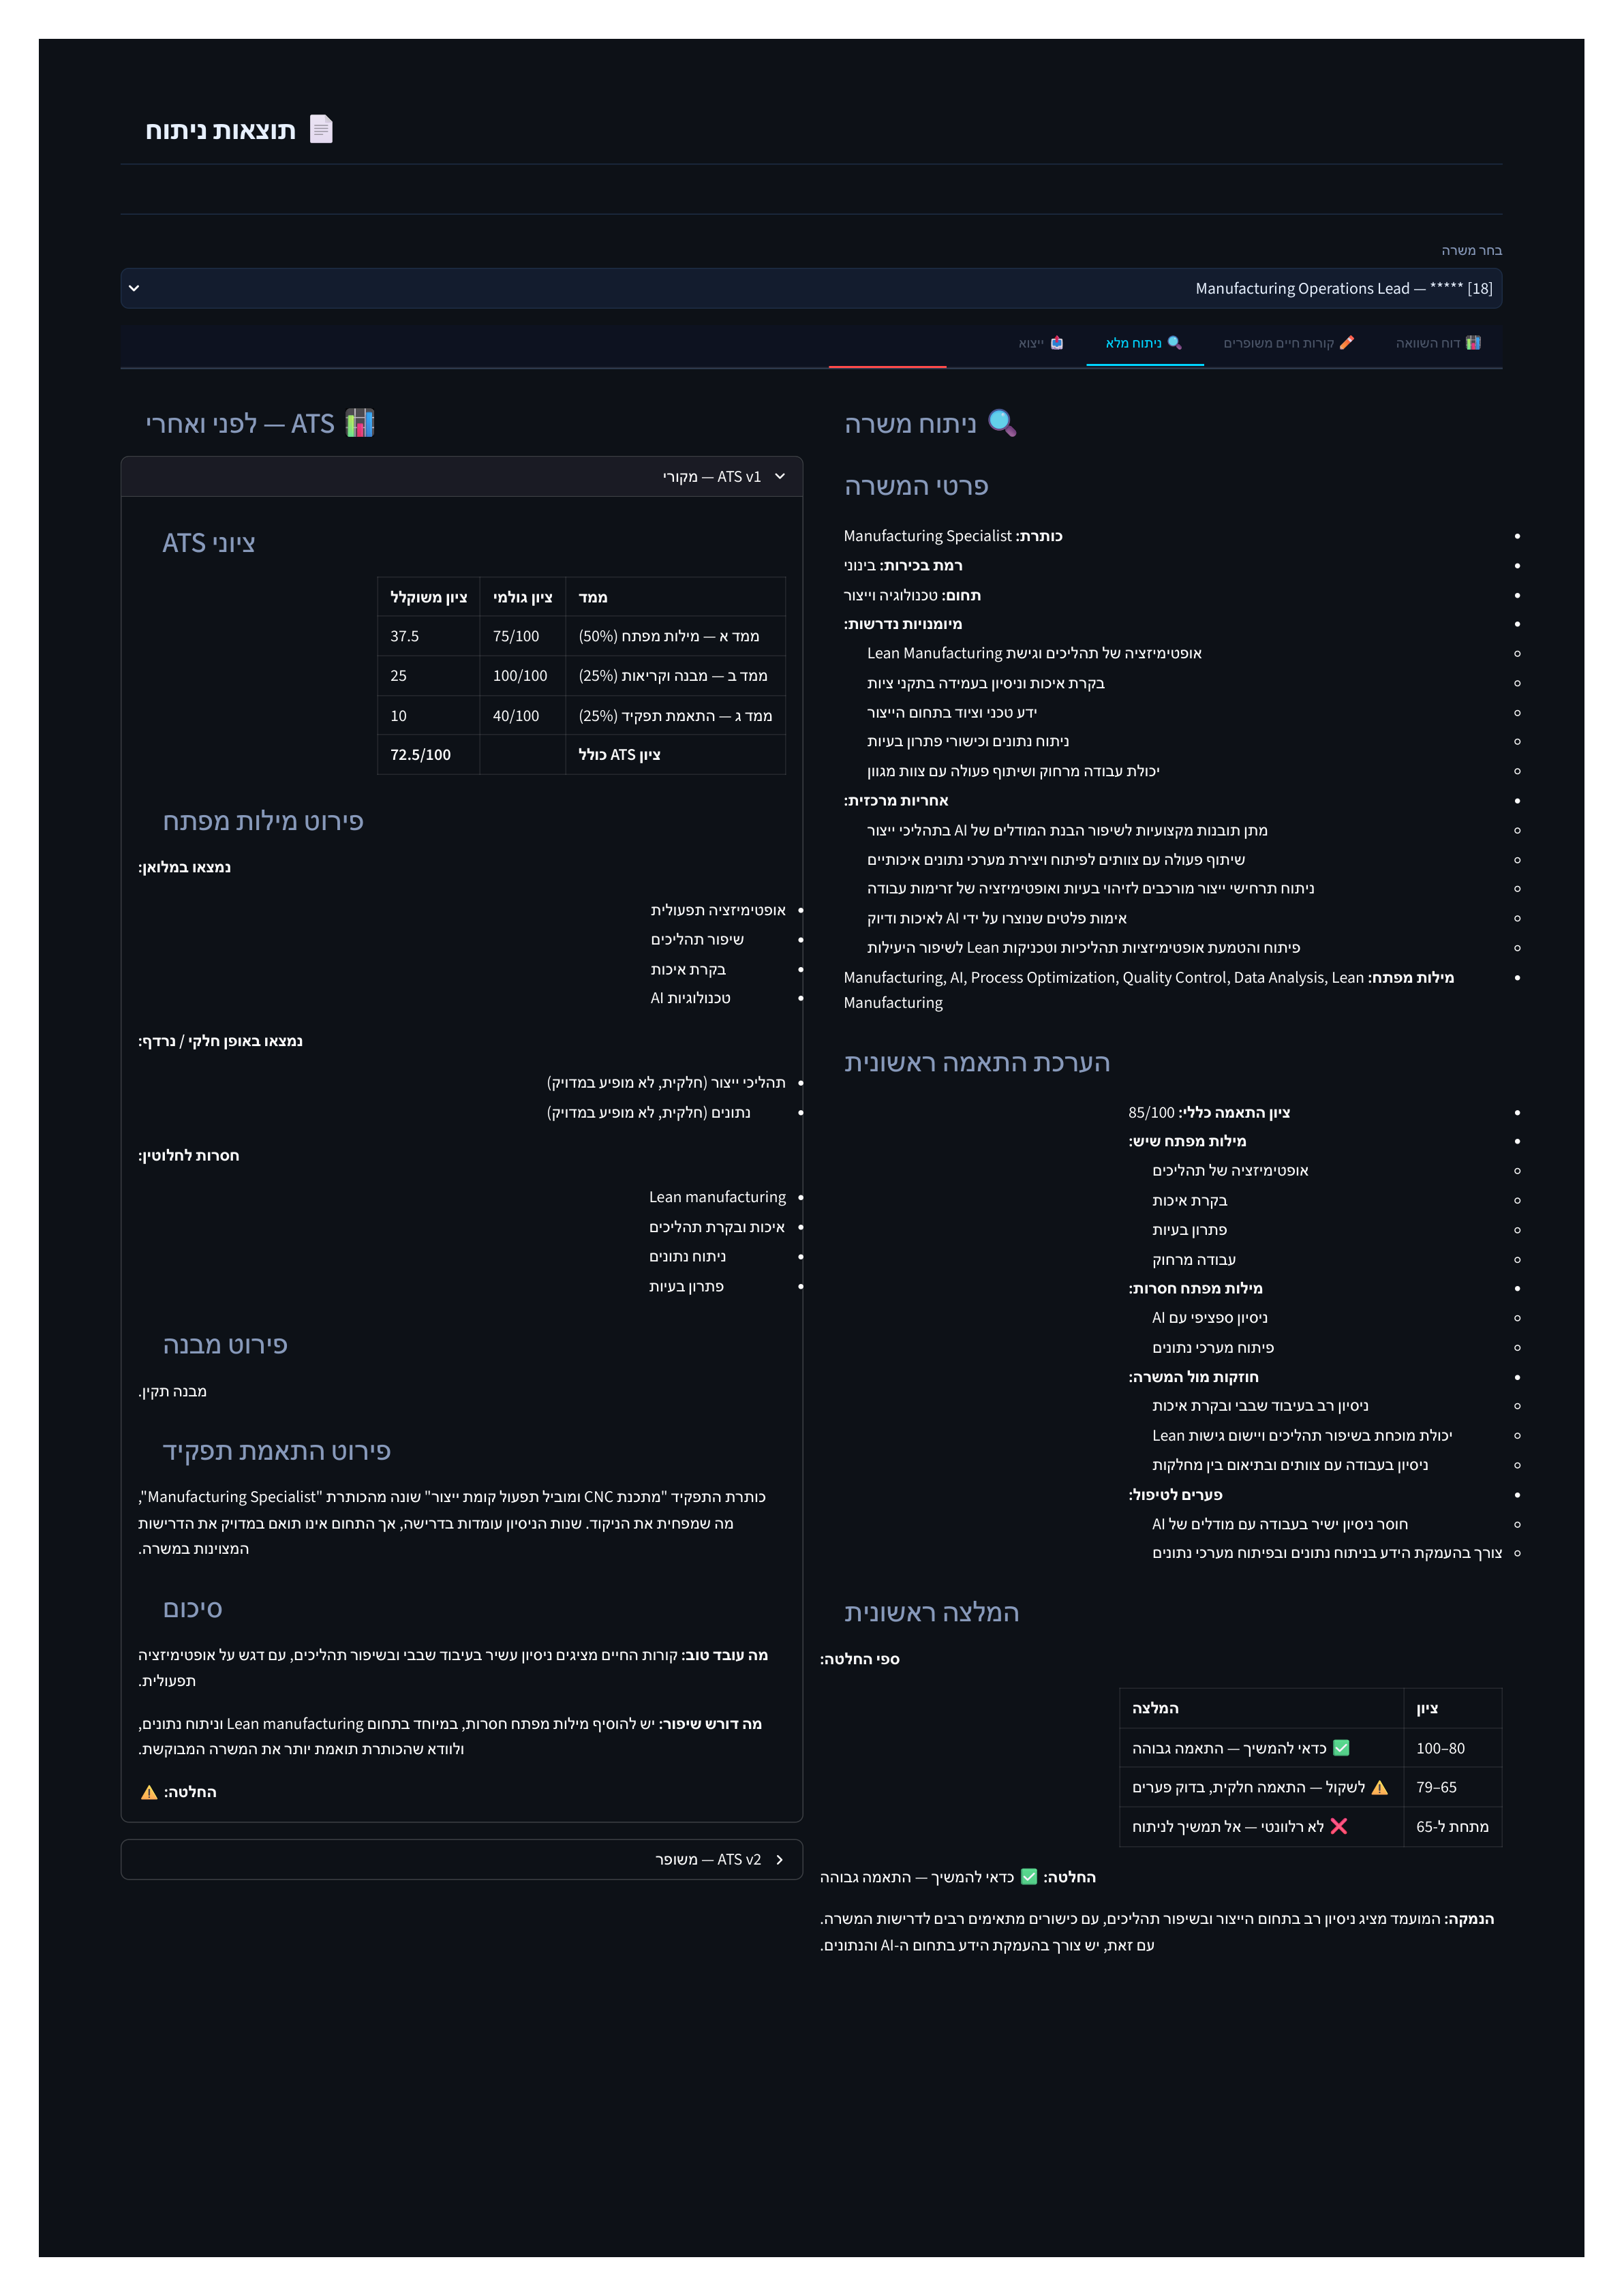Viewport: 1624px width, 2296px height.
Task: Go to the 'ייצוא' export tab
Action: point(1041,343)
